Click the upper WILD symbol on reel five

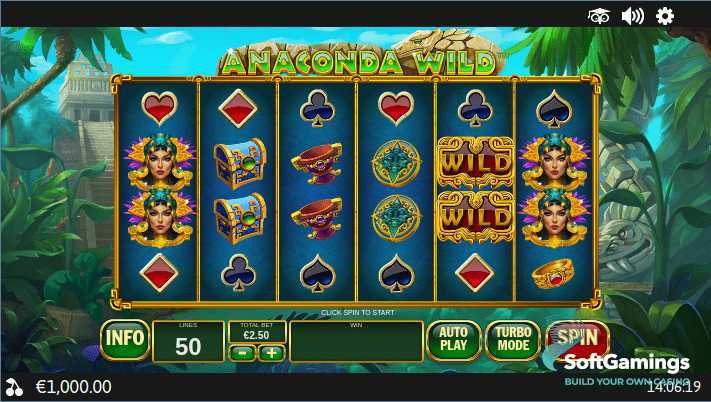(475, 163)
